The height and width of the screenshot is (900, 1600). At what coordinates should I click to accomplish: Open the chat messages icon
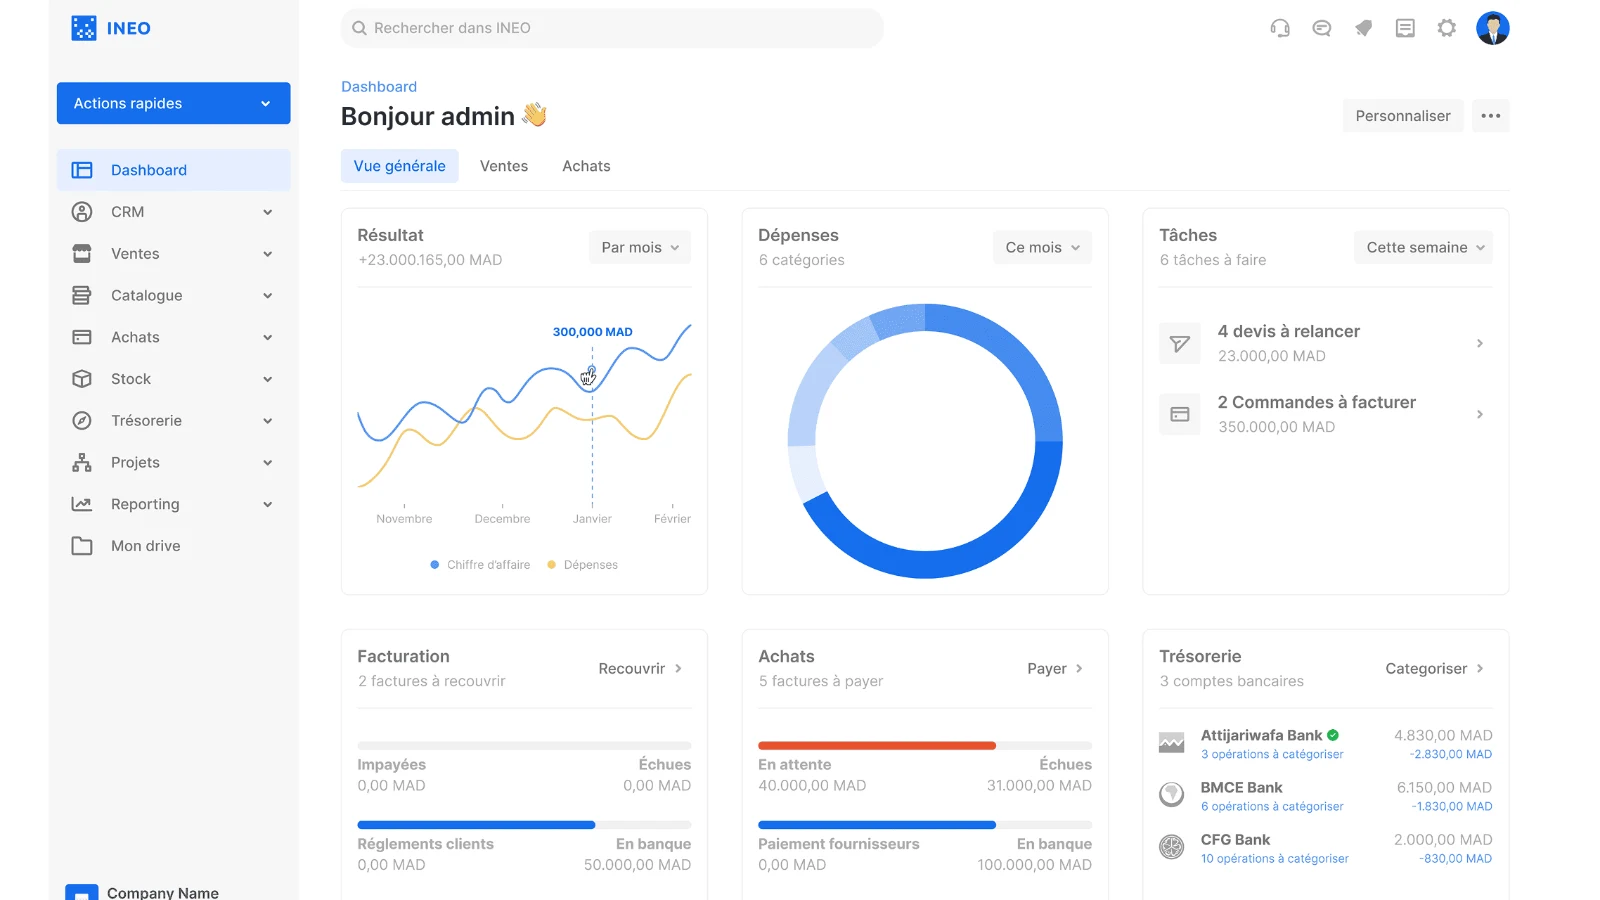click(1322, 28)
